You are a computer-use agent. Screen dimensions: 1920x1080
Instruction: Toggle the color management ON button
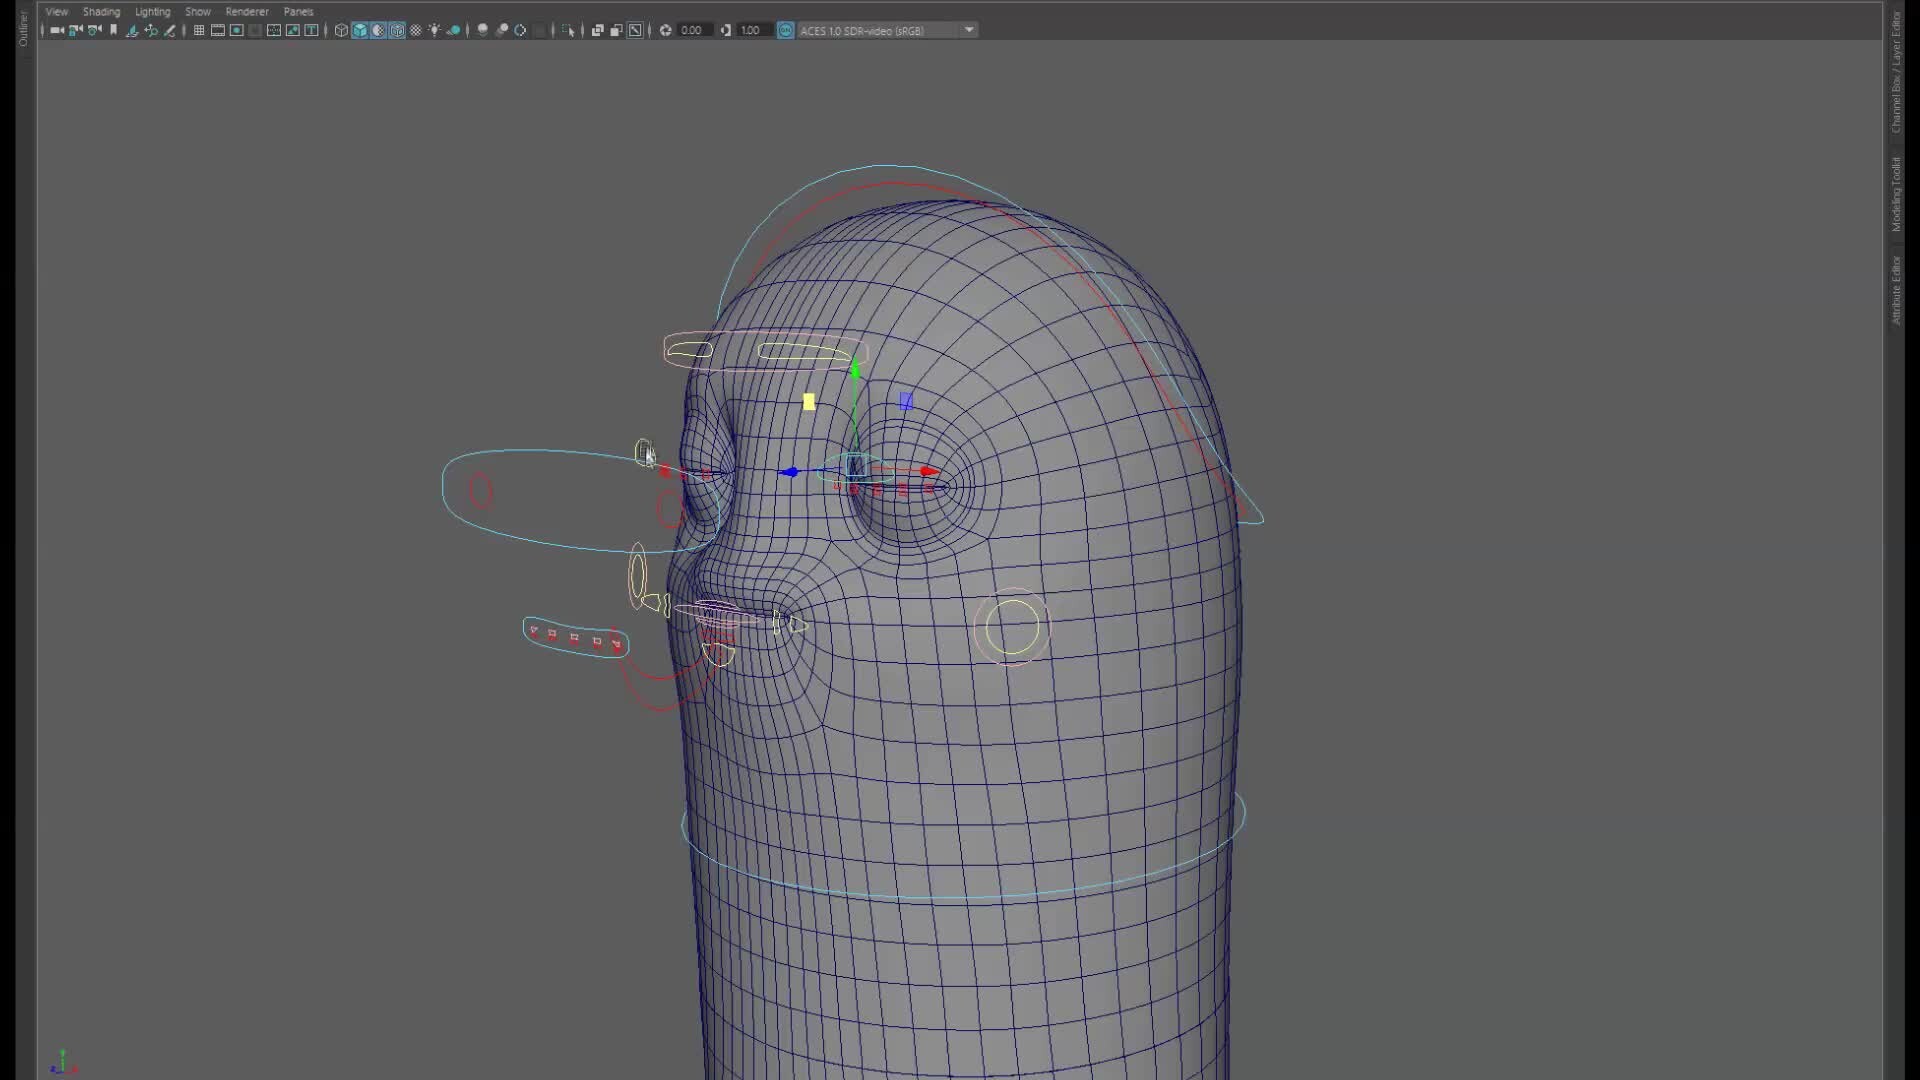tap(786, 31)
